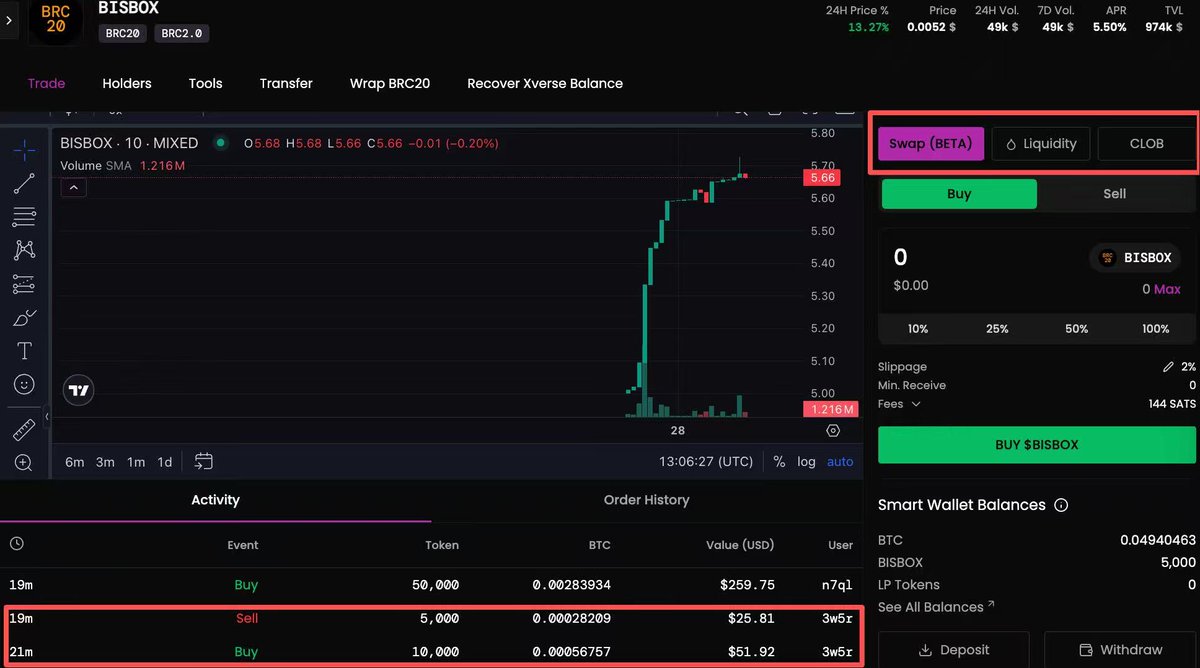This screenshot has height=668, width=1200.
Task: Open the go-to-date calendar icon
Action: pos(203,461)
